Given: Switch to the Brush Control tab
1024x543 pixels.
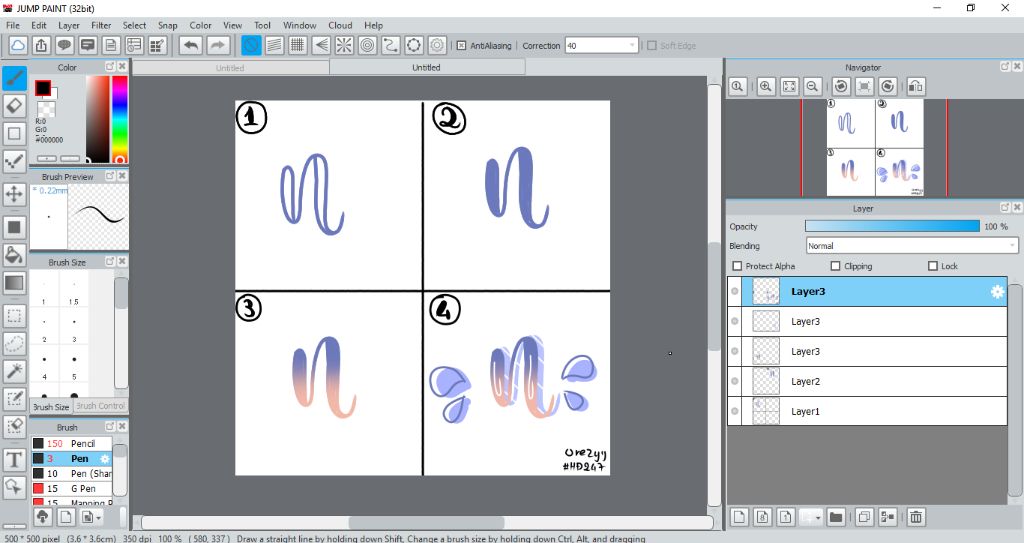Looking at the screenshot, I should tap(100, 406).
